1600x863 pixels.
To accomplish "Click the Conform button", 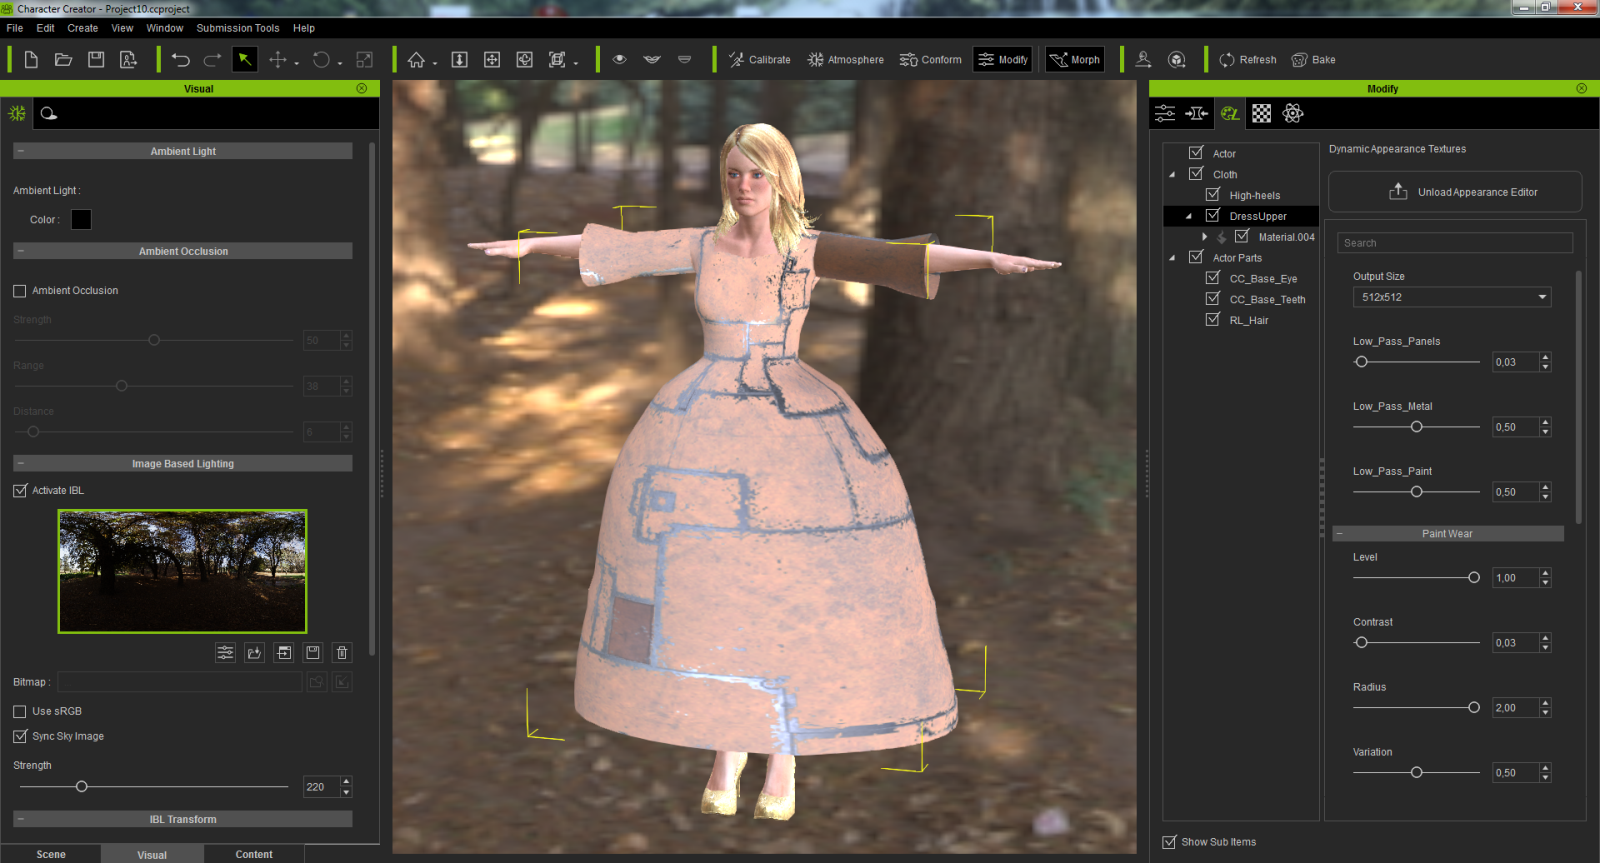I will (930, 60).
